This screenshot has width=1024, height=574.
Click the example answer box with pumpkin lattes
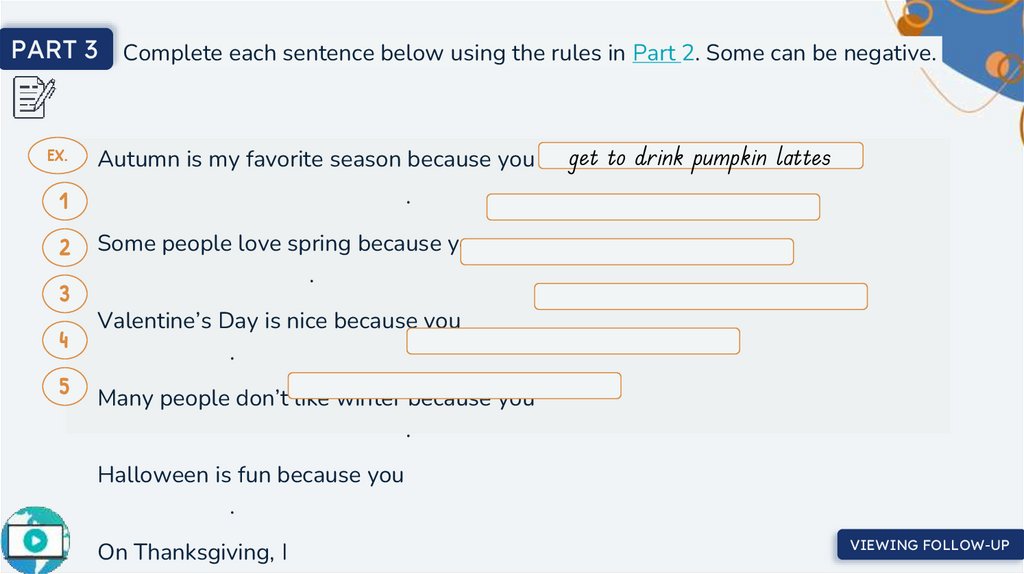(x=700, y=157)
